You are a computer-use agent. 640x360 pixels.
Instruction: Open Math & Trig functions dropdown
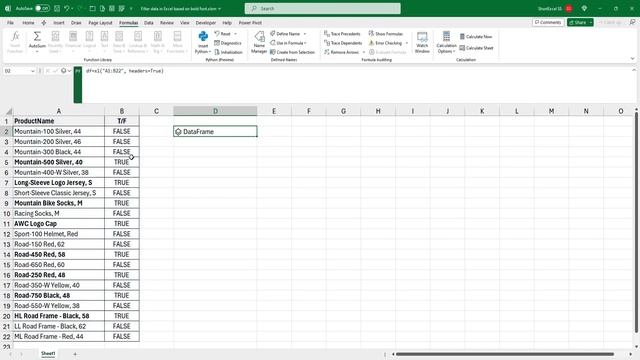click(x=158, y=42)
